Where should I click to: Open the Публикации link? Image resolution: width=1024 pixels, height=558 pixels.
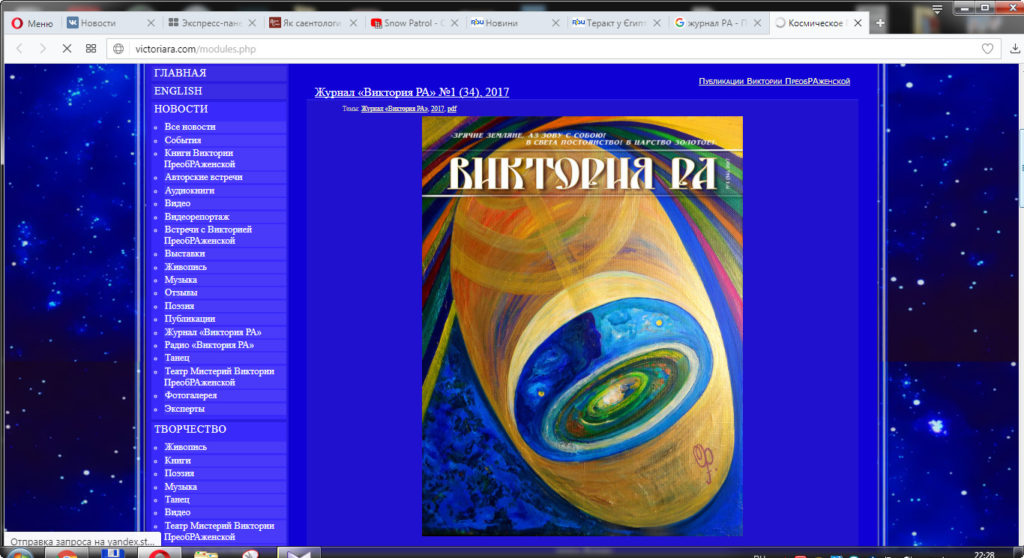pos(189,319)
